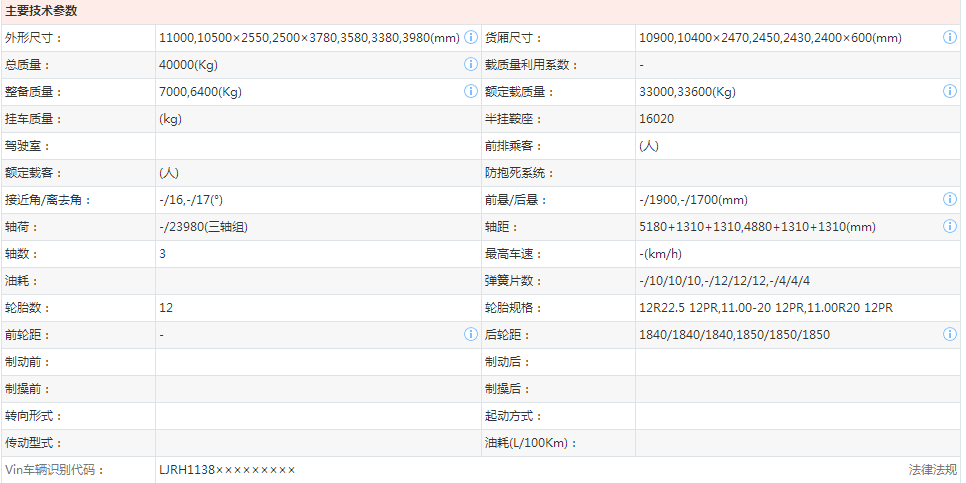Click info icon in 总质量 row
Image resolution: width=966 pixels, height=483 pixels.
(x=471, y=65)
